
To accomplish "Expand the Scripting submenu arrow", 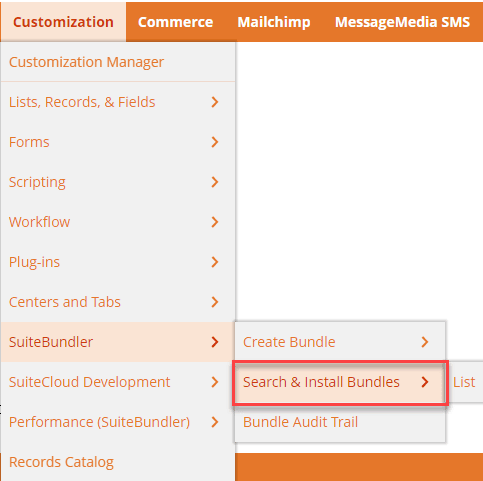I will 215,182.
